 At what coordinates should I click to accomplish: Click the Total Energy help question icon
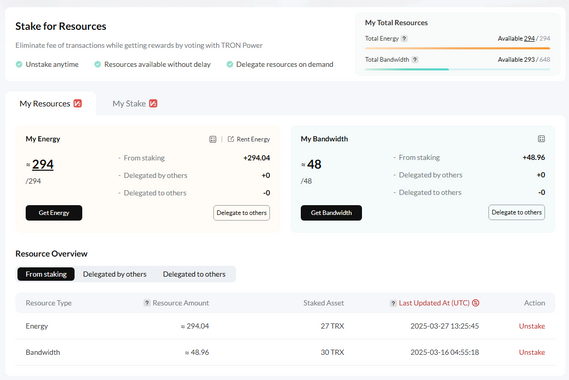point(404,38)
